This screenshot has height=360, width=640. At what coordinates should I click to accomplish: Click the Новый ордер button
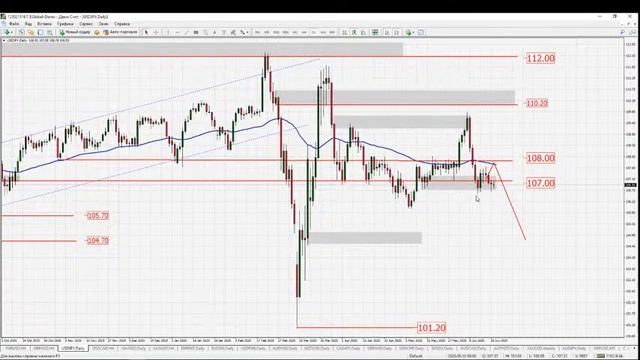tap(75, 32)
